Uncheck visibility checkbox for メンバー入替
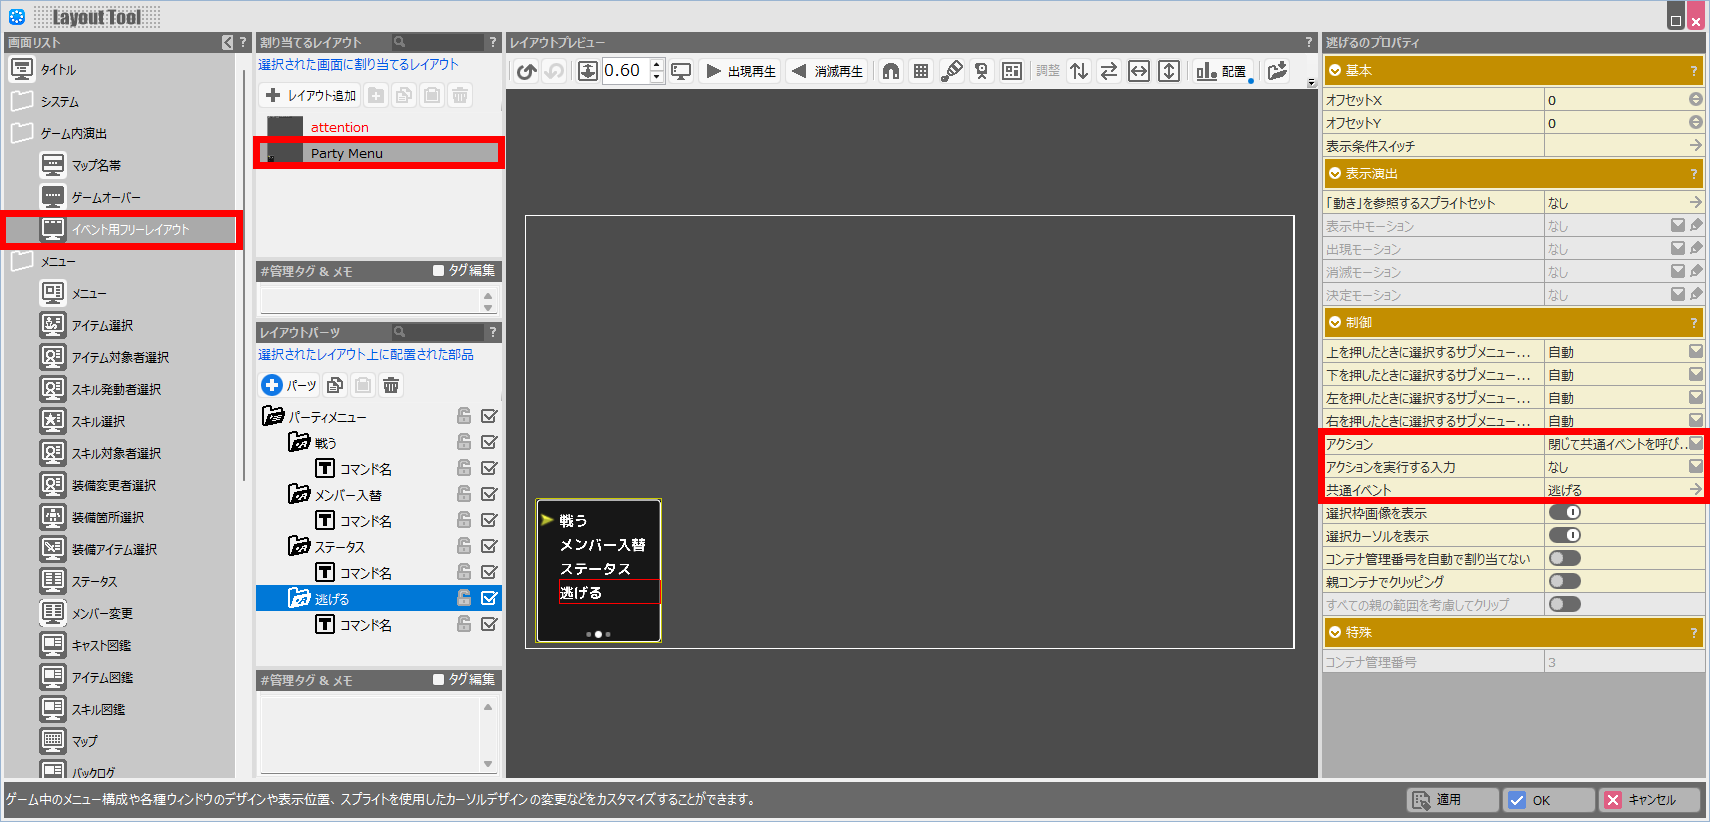Image resolution: width=1710 pixels, height=822 pixels. coord(489,494)
